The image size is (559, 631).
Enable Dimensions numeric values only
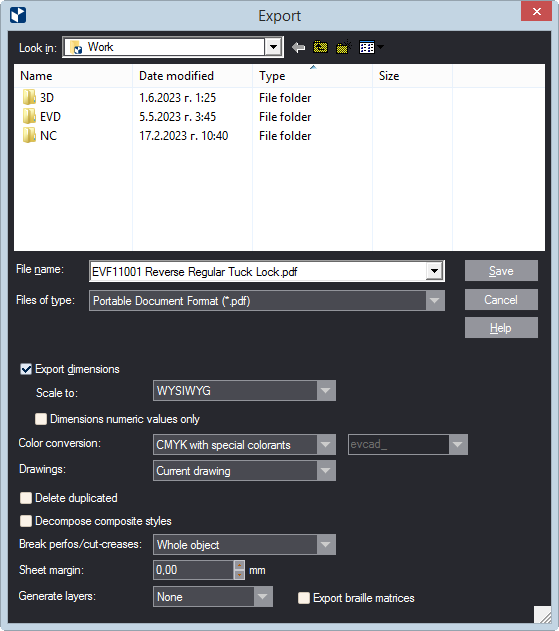(x=41, y=419)
